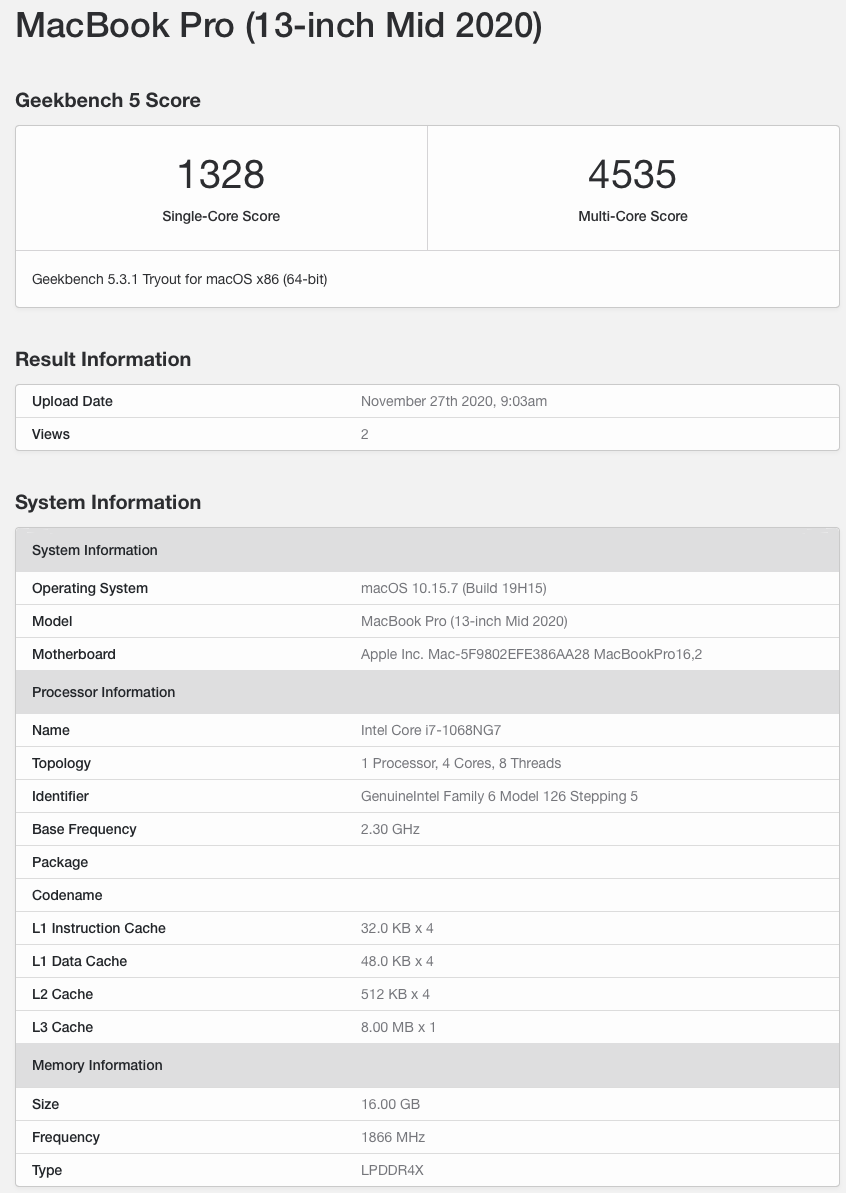Select the 1866 MHz frequency value
The height and width of the screenshot is (1193, 846).
click(x=393, y=1137)
